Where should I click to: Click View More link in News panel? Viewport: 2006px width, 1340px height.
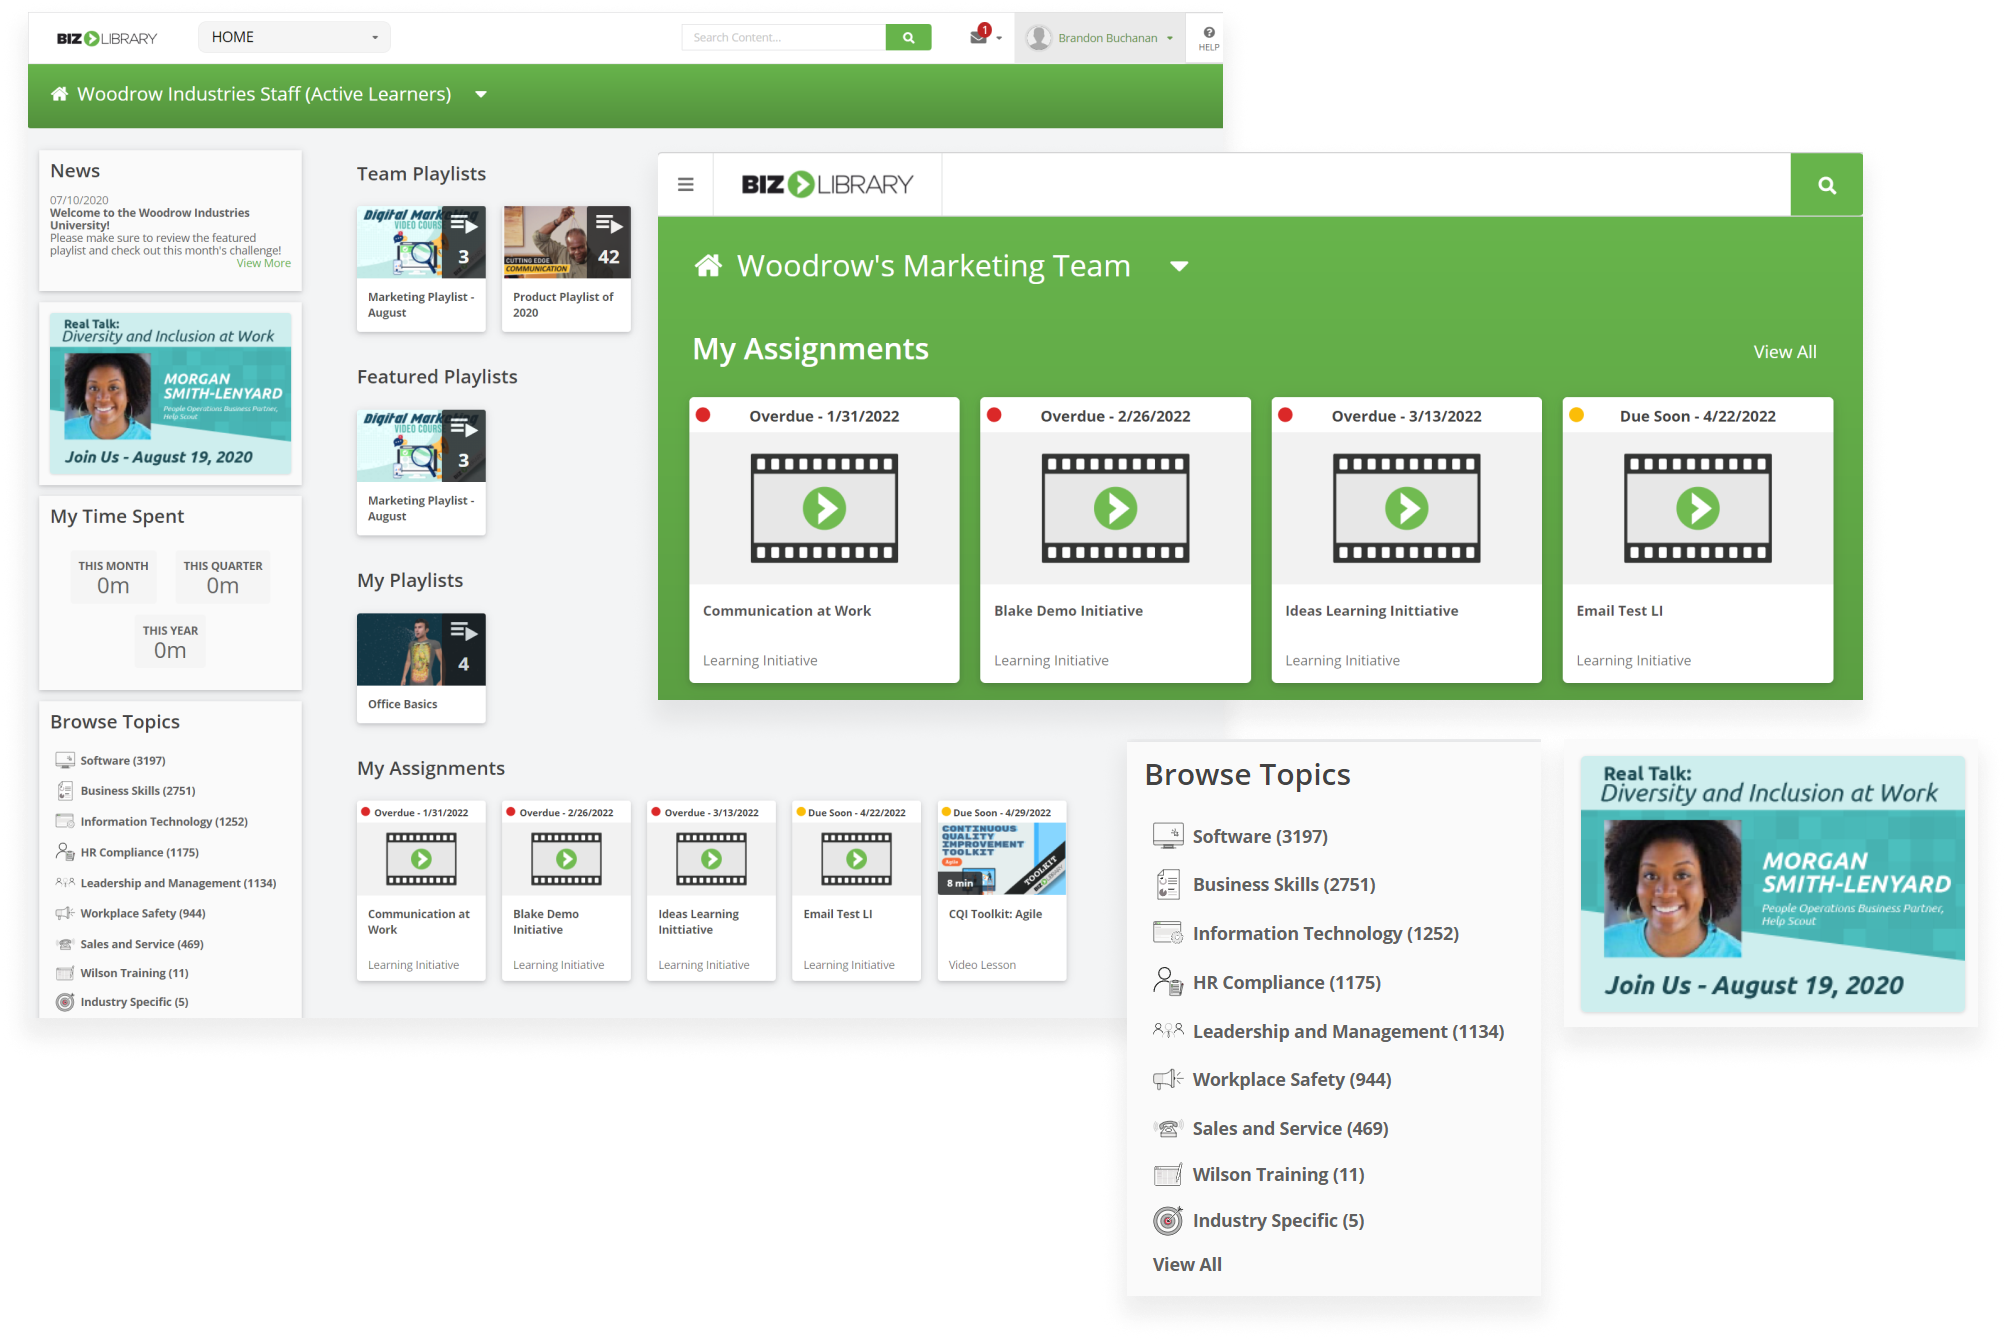[264, 263]
